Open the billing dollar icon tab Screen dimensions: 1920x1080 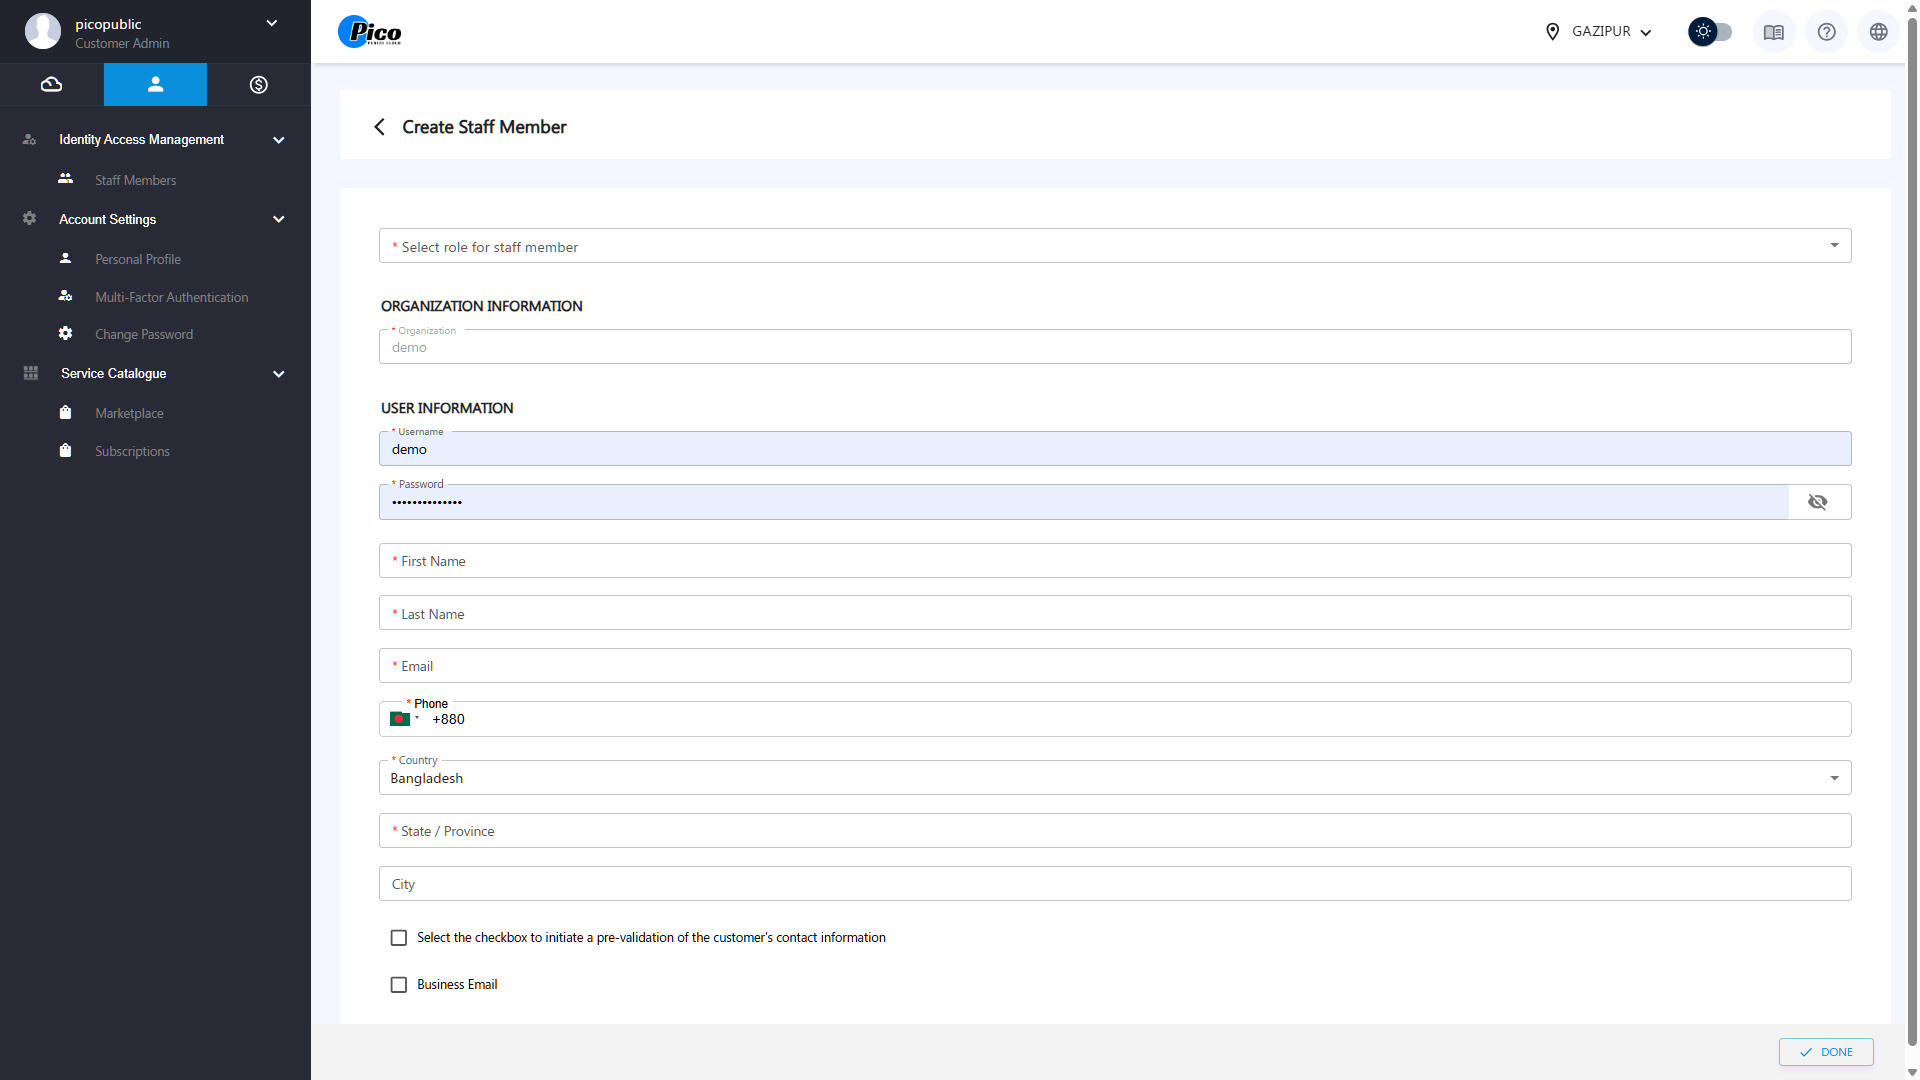click(x=258, y=85)
